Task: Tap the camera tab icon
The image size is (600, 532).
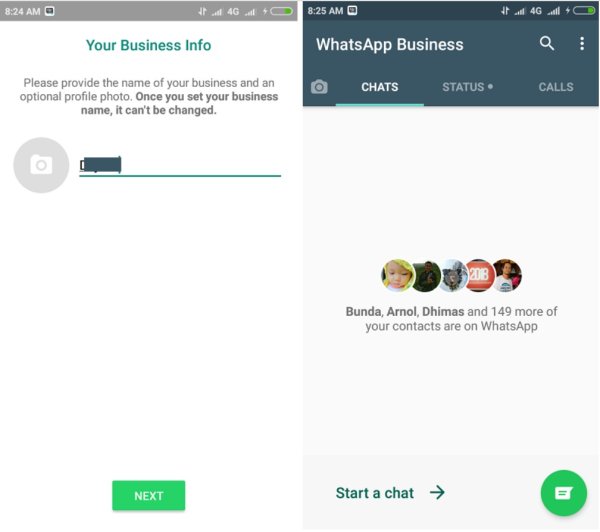Action: pyautogui.click(x=319, y=87)
